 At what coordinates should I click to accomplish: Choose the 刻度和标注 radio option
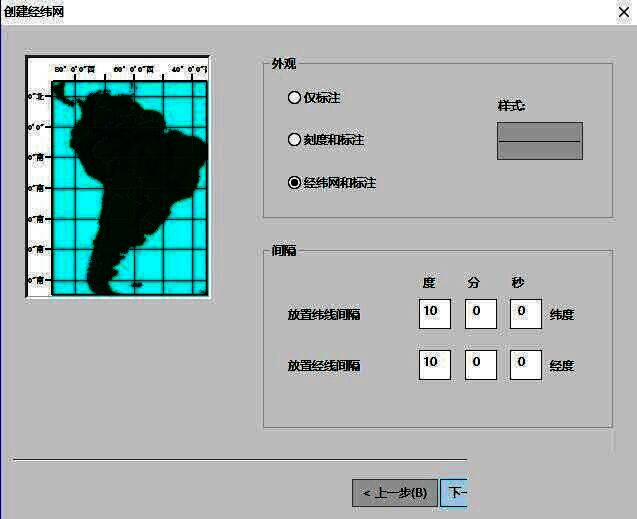coord(294,140)
